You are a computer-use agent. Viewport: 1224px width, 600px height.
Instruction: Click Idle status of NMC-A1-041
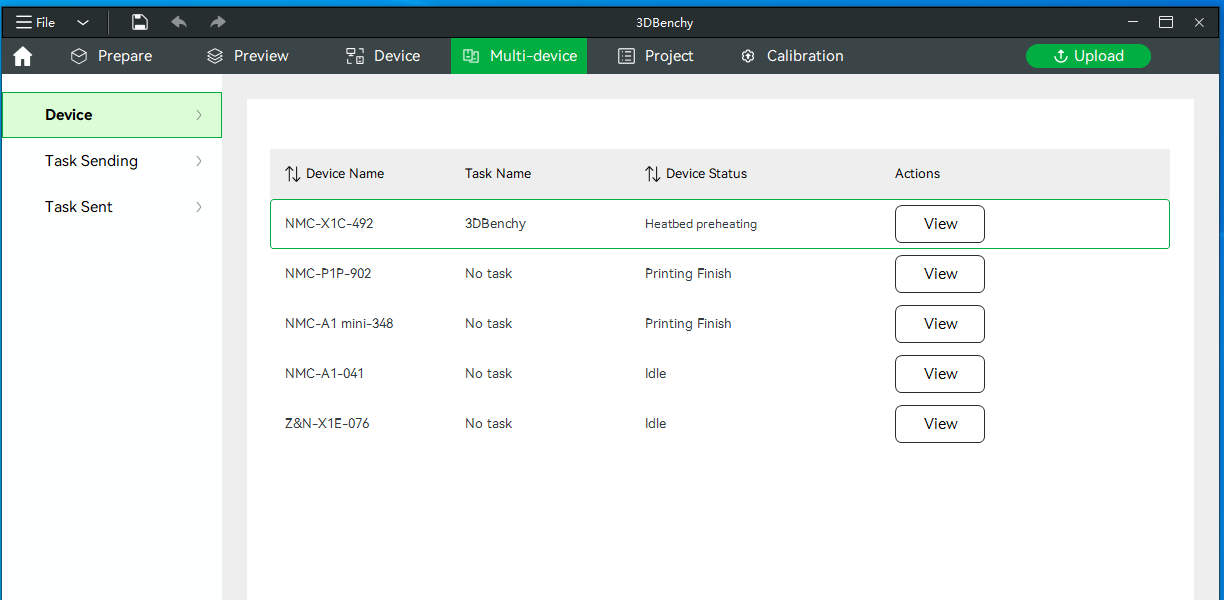(656, 374)
